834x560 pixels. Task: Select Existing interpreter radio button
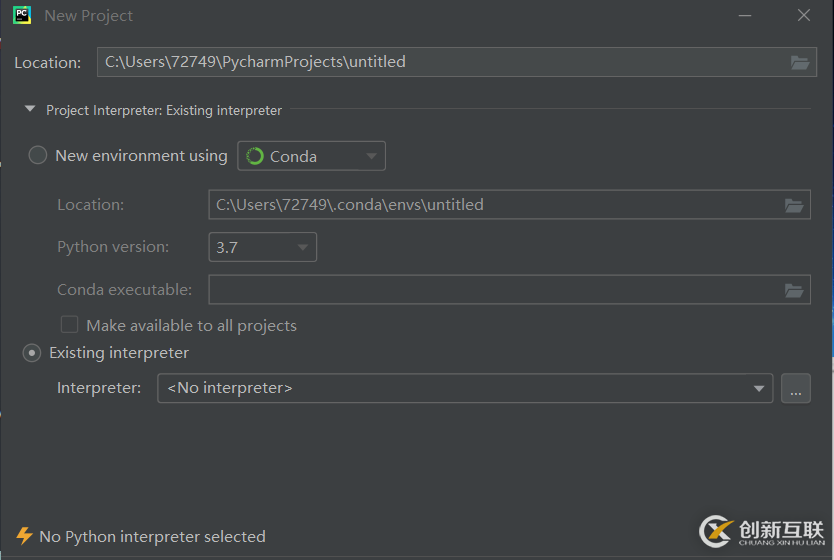tap(32, 353)
